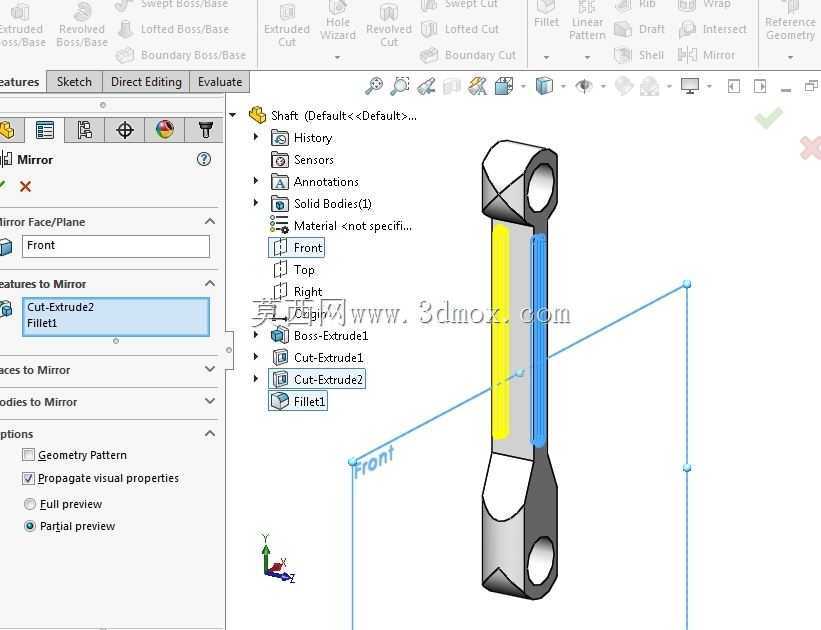The height and width of the screenshot is (630, 821).
Task: Click the Fillet tool
Action: (x=546, y=16)
